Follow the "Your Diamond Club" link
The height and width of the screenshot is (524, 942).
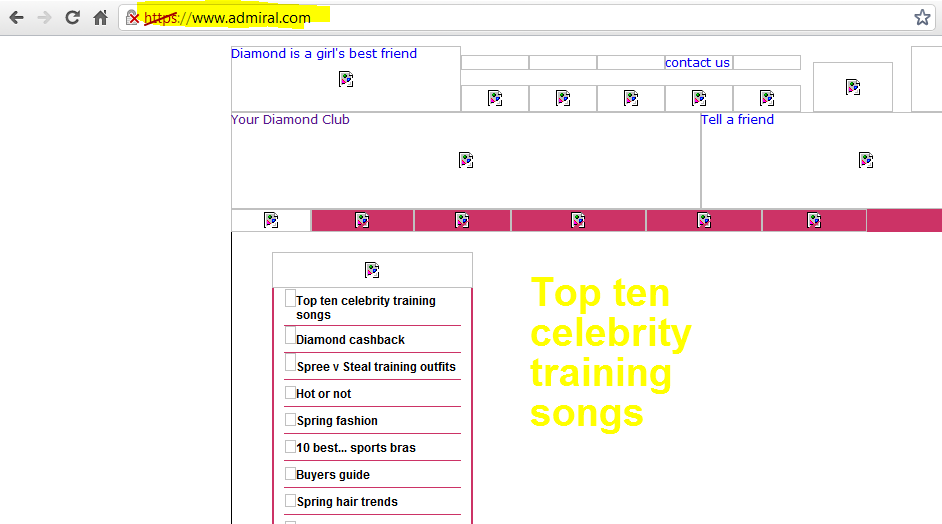point(290,120)
